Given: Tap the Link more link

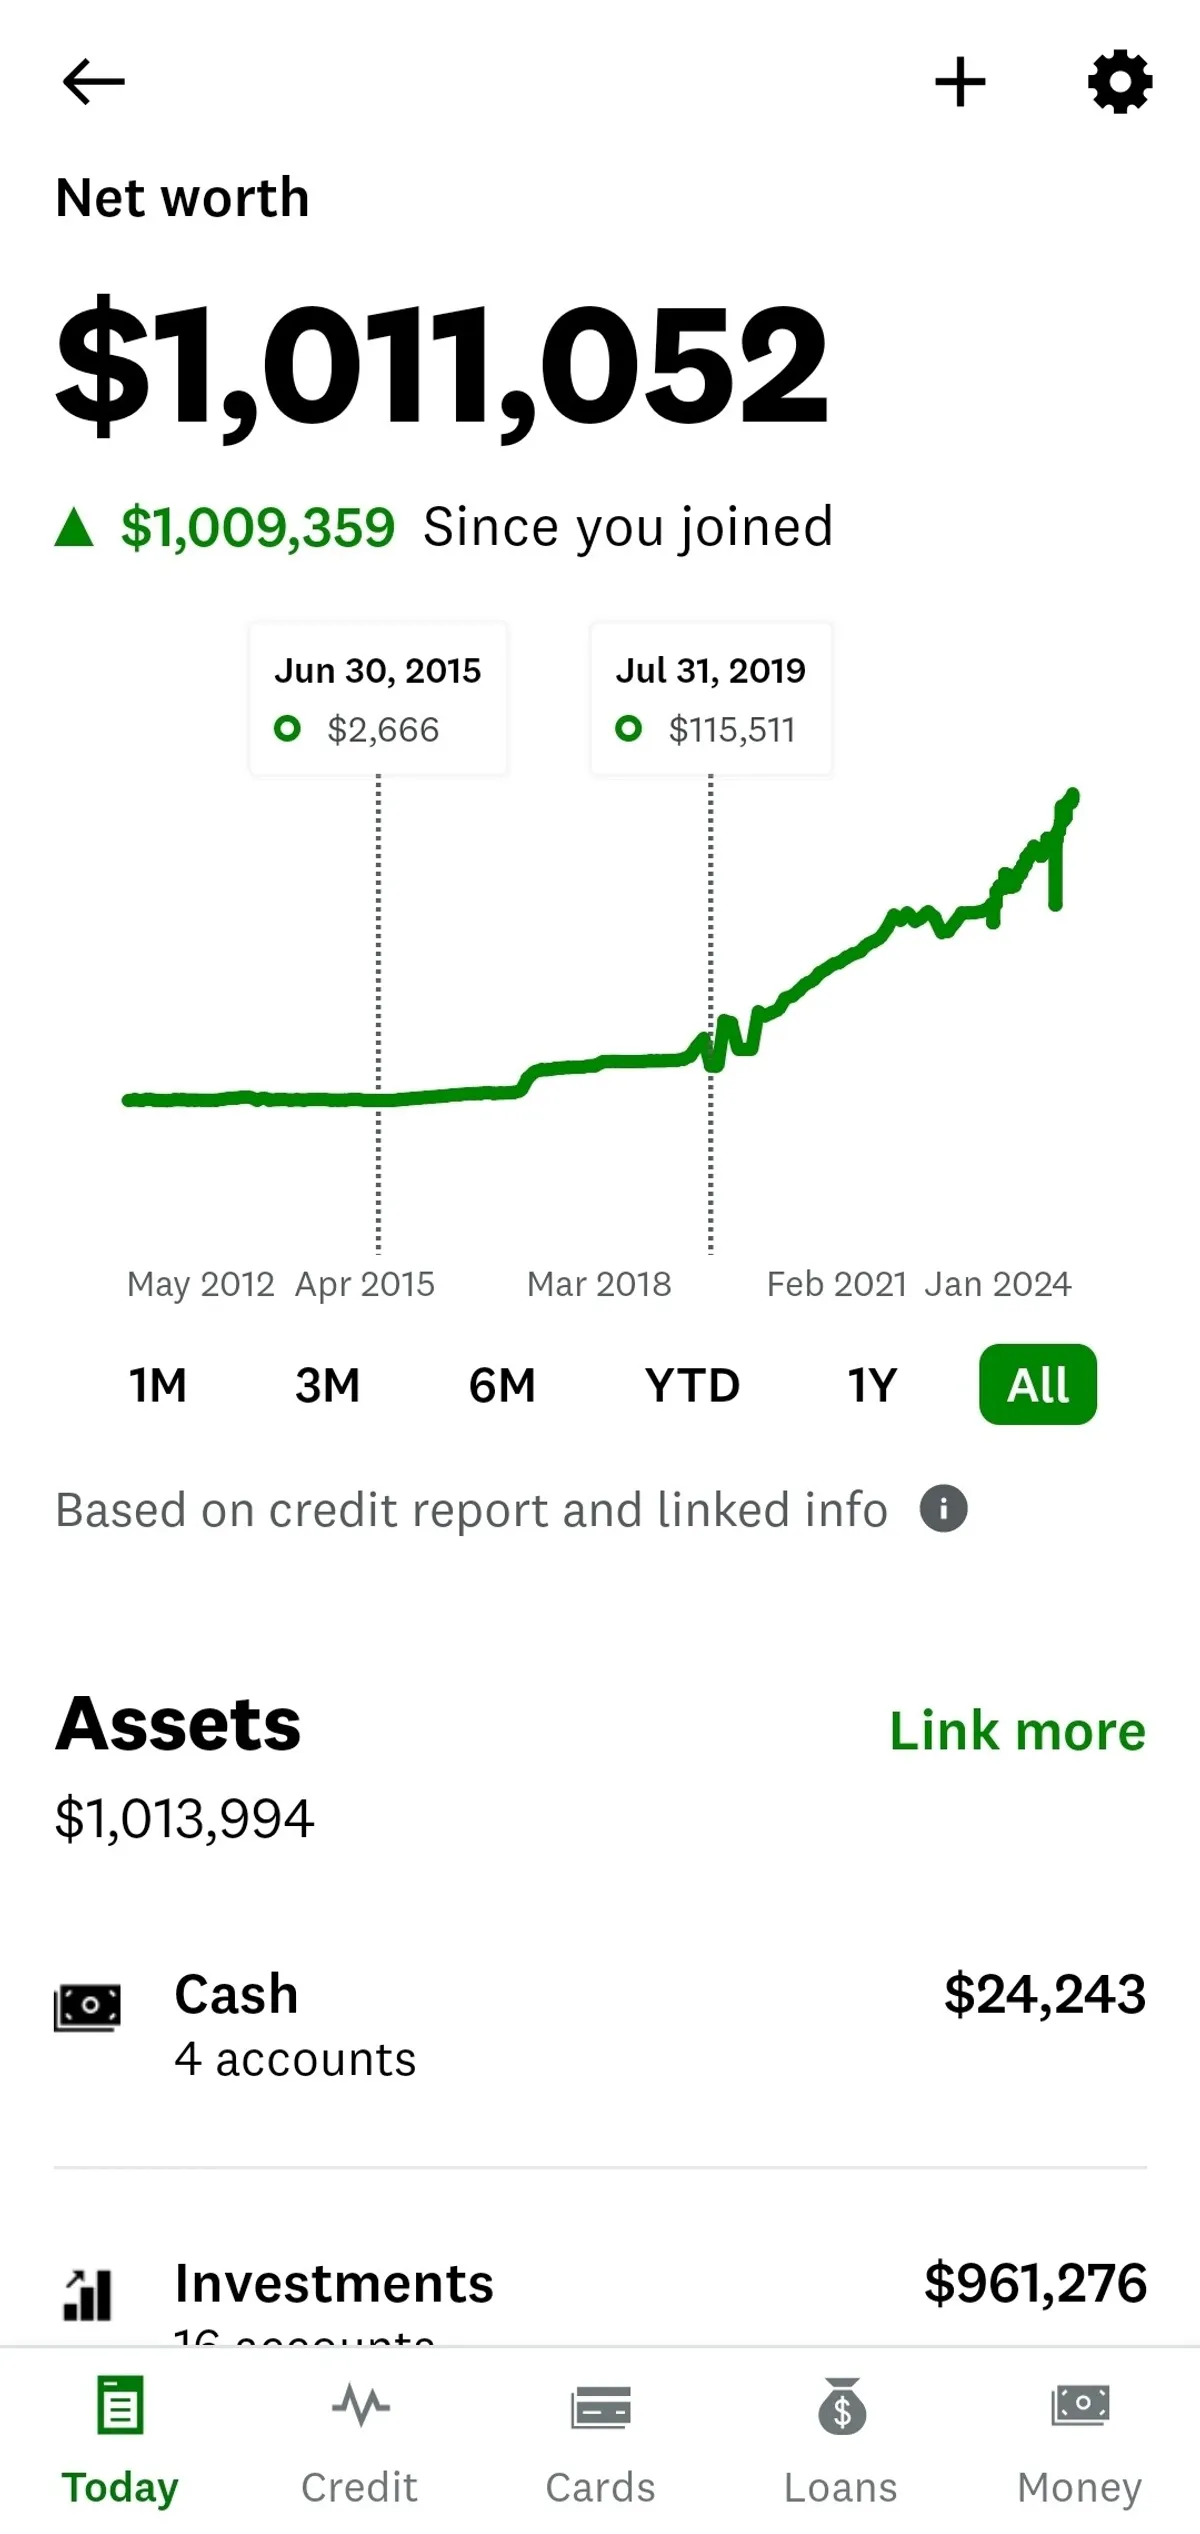Looking at the screenshot, I should click(x=1017, y=1731).
